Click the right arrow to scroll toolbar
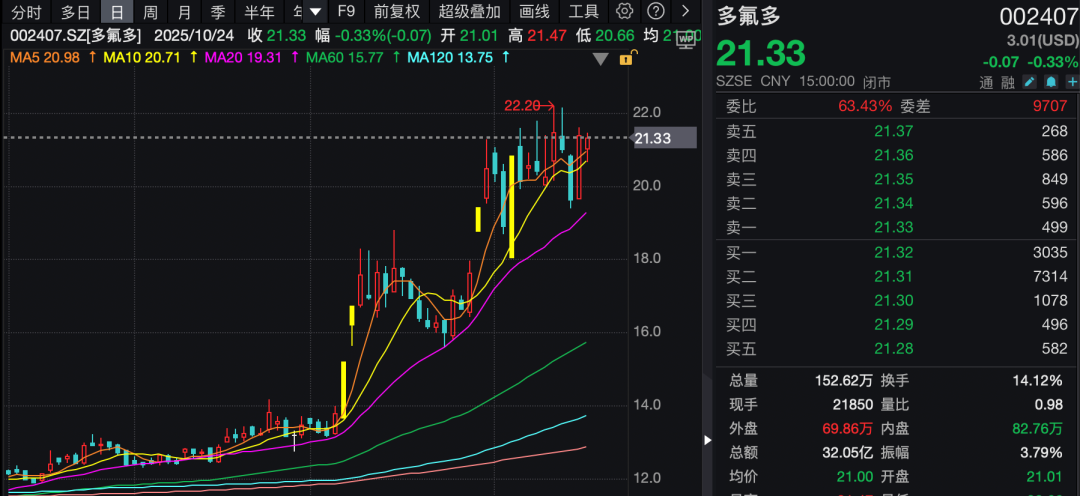This screenshot has width=1080, height=496. tap(684, 12)
